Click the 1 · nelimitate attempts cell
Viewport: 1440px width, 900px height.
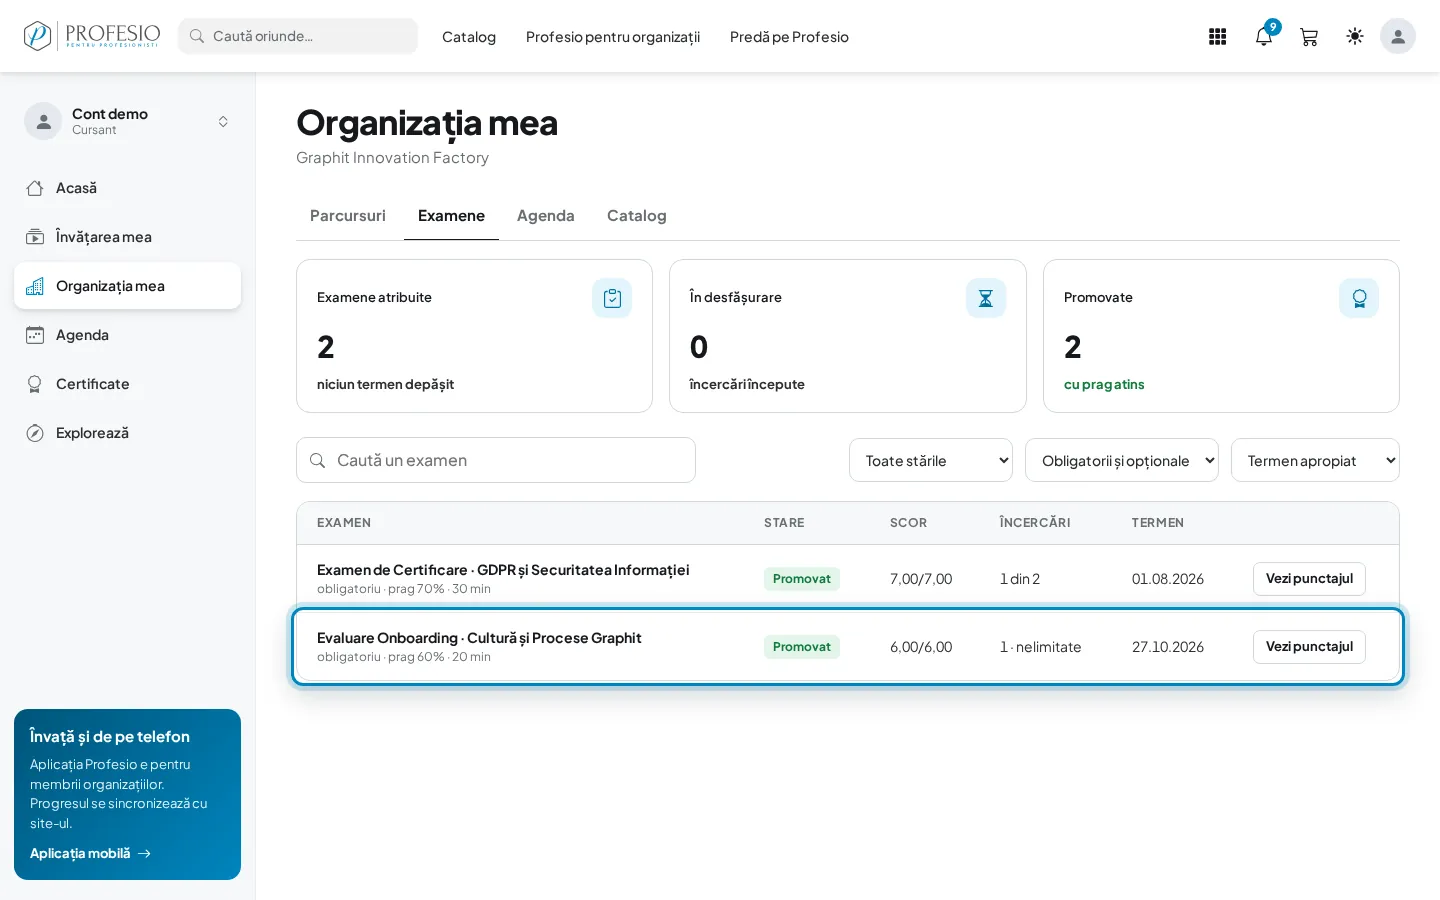click(x=1040, y=647)
